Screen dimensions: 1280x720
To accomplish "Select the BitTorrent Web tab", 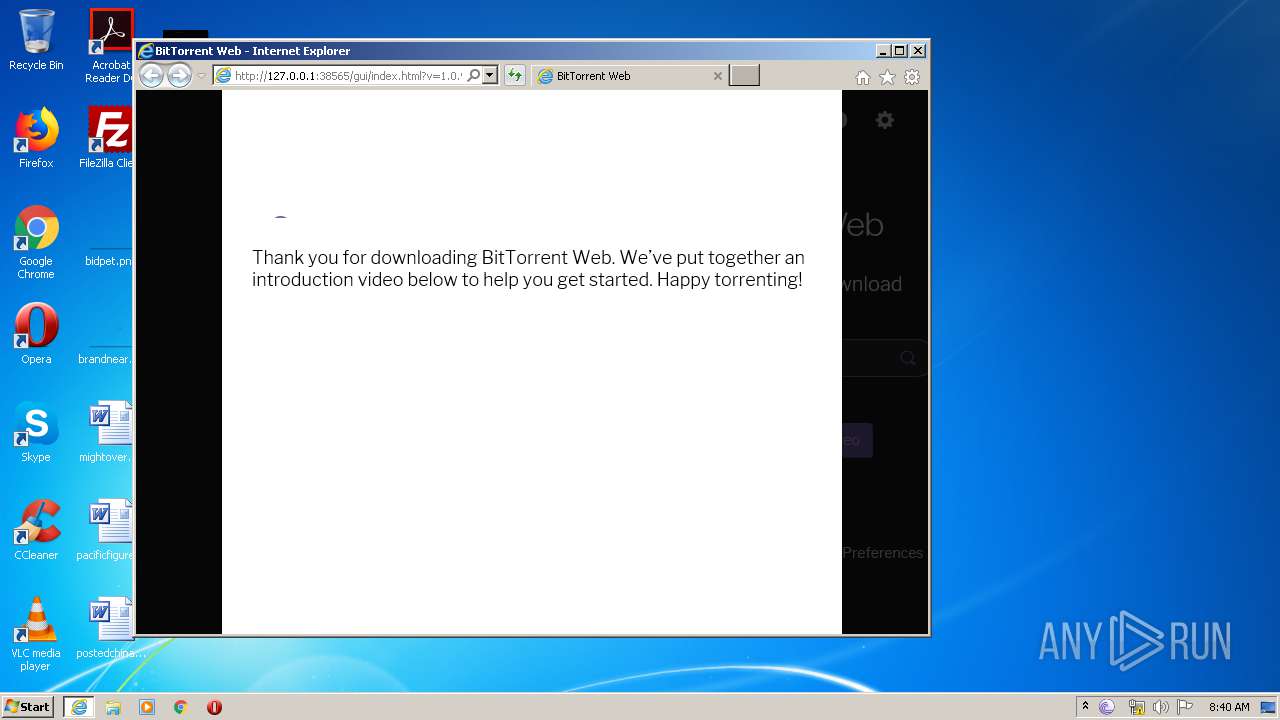I will pos(630,76).
